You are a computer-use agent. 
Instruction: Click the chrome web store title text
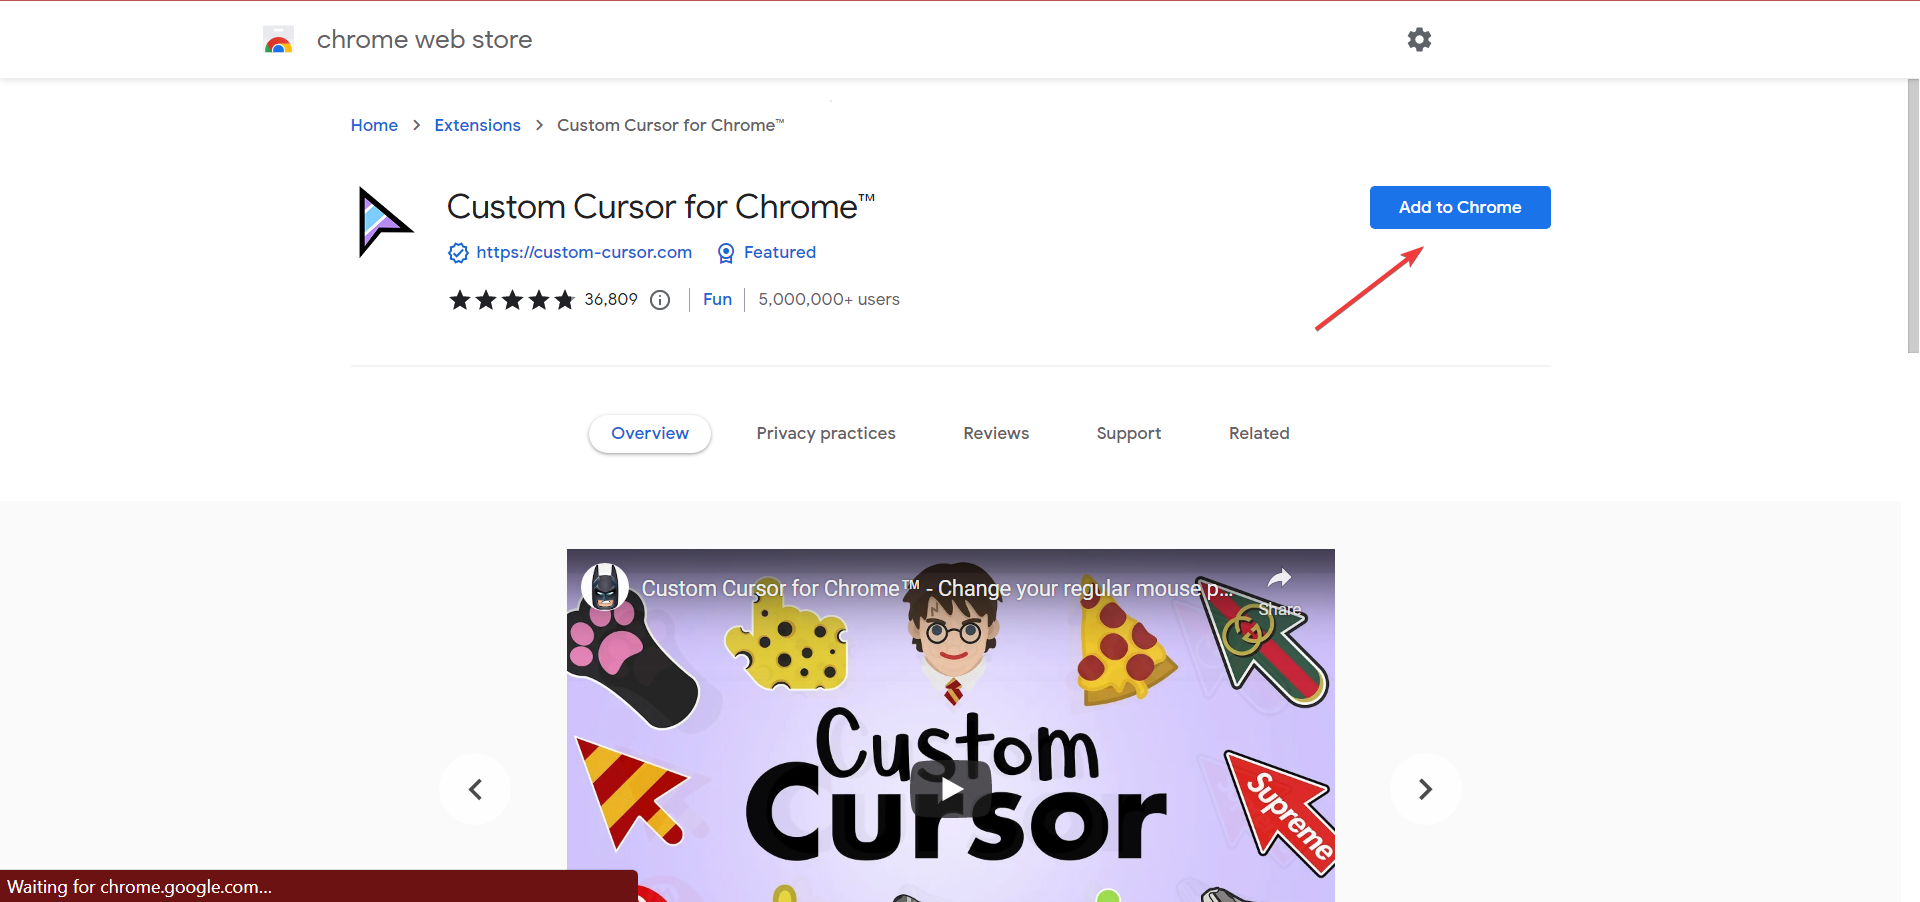[424, 39]
